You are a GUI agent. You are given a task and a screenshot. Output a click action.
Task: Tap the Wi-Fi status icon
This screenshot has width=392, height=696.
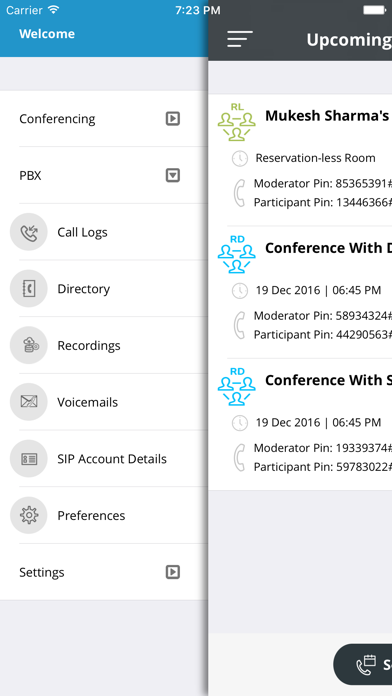click(x=54, y=10)
